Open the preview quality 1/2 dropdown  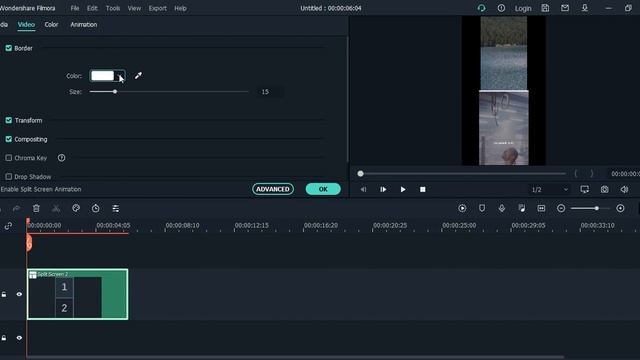(x=550, y=189)
